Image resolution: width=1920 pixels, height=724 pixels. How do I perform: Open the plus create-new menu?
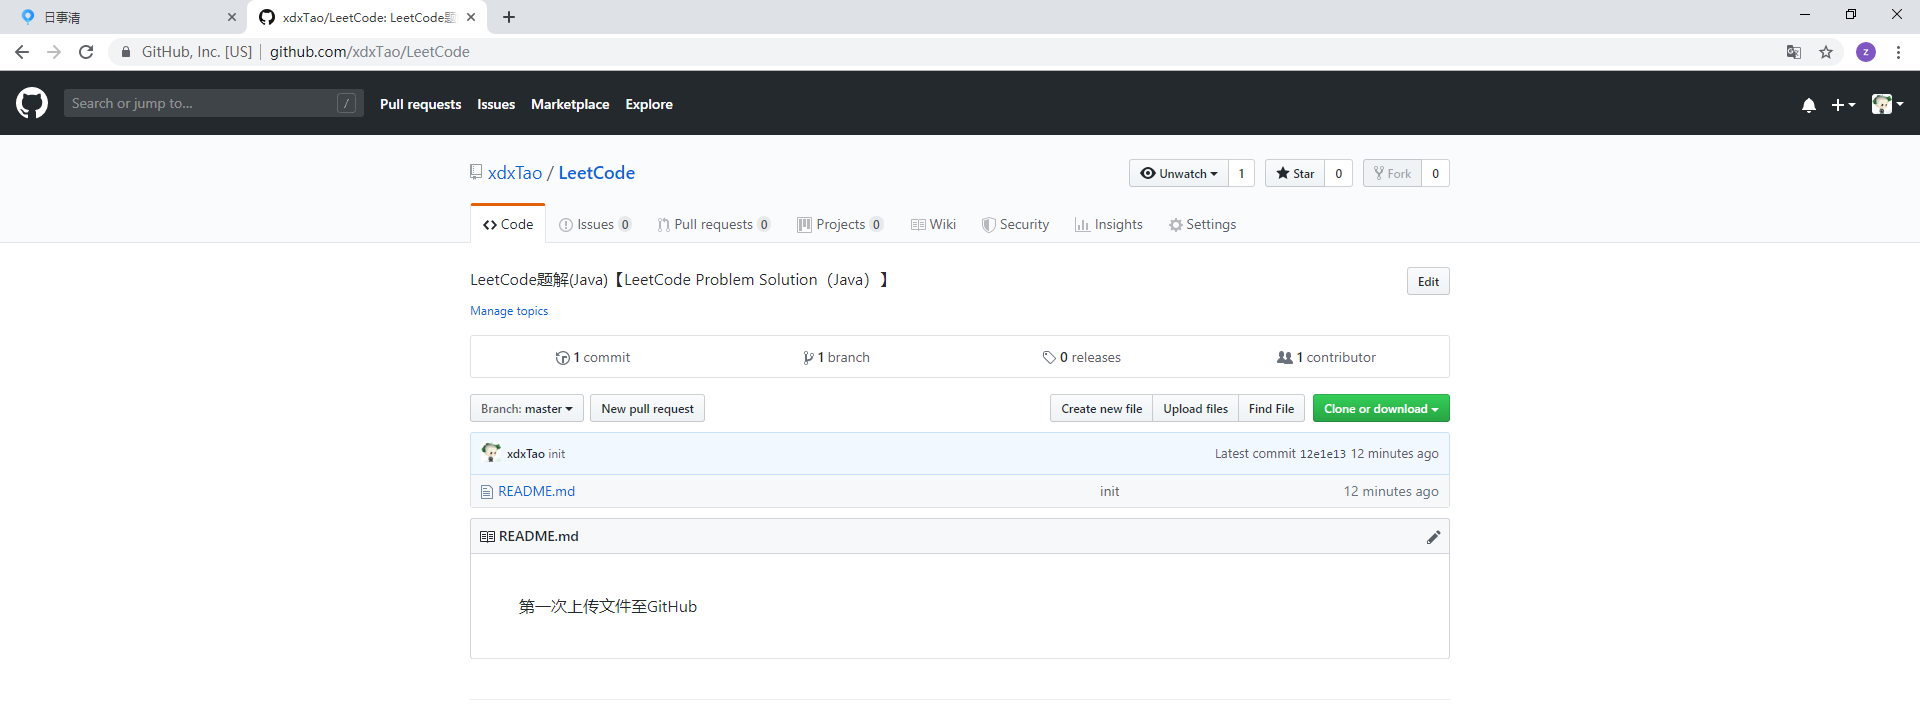click(x=1843, y=104)
